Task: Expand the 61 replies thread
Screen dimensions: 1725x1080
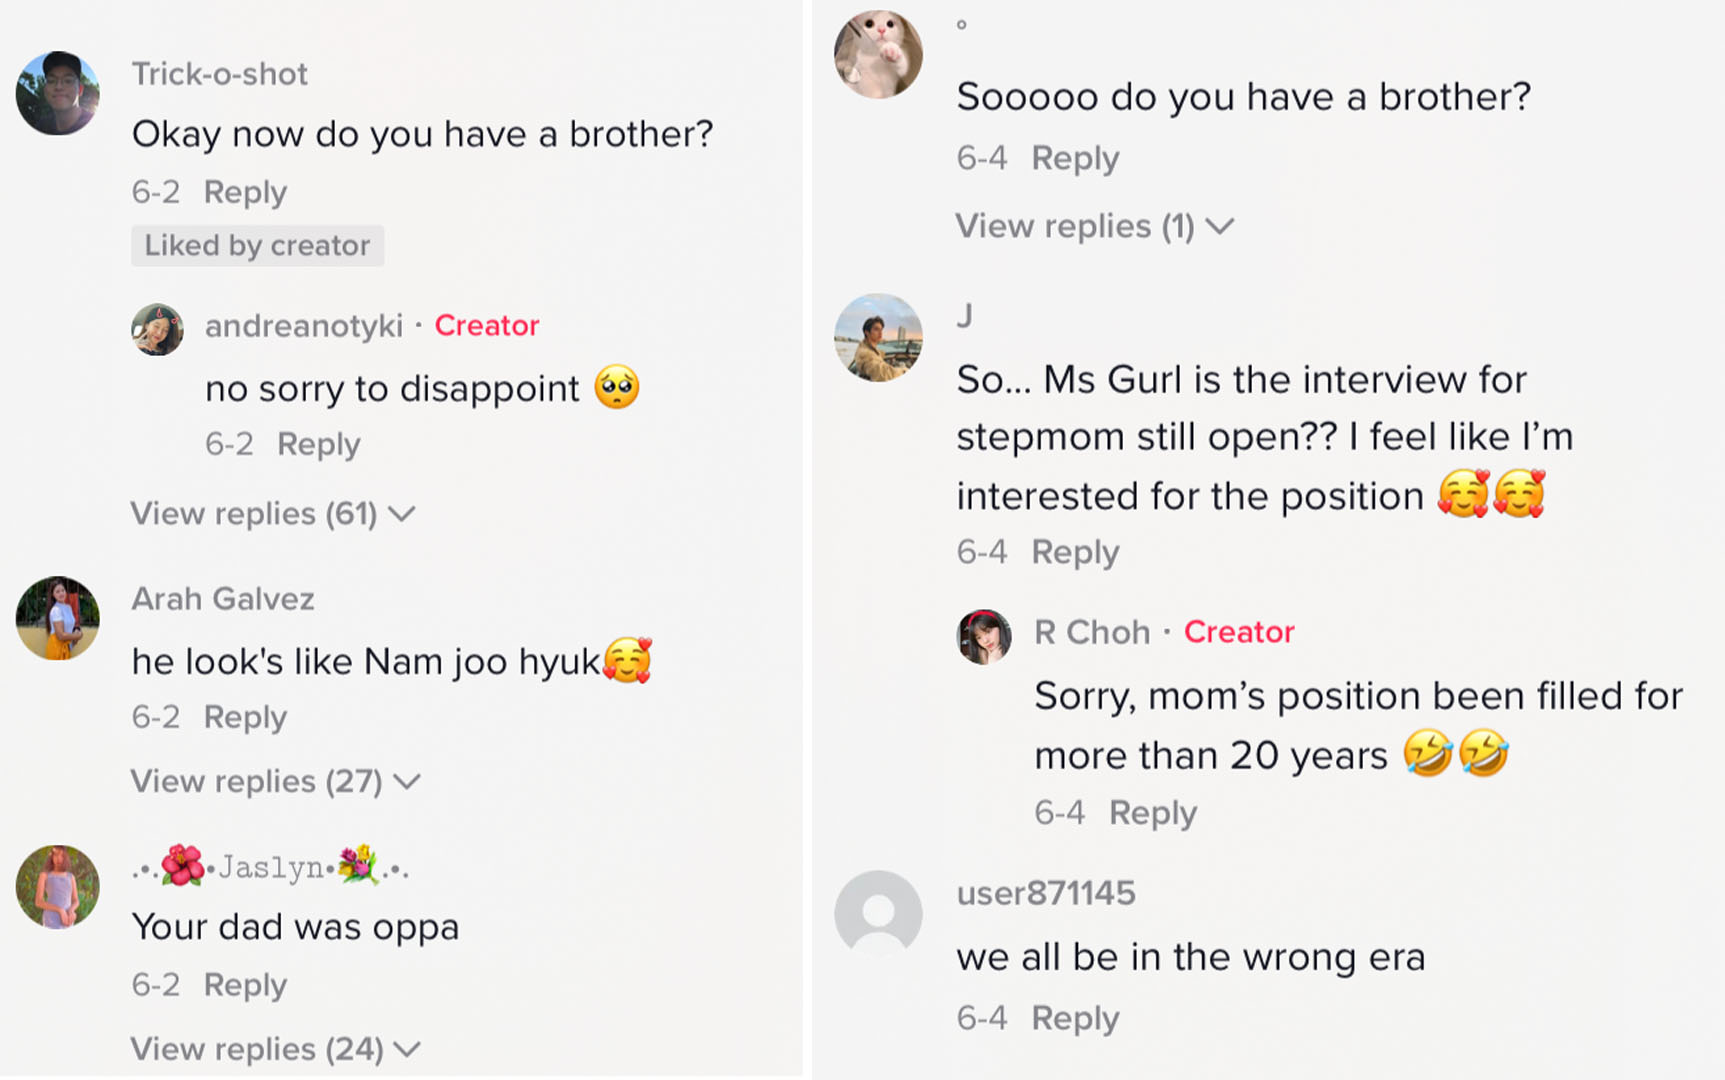Action: click(x=272, y=514)
